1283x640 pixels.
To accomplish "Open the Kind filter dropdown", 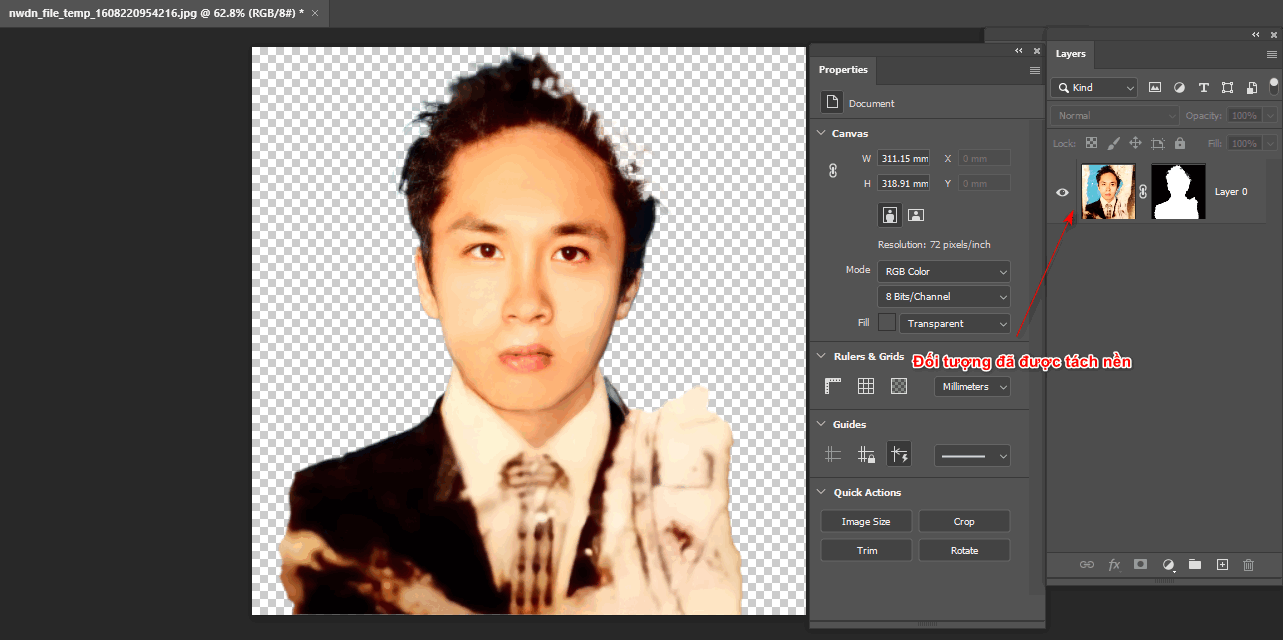I will pyautogui.click(x=1093, y=87).
